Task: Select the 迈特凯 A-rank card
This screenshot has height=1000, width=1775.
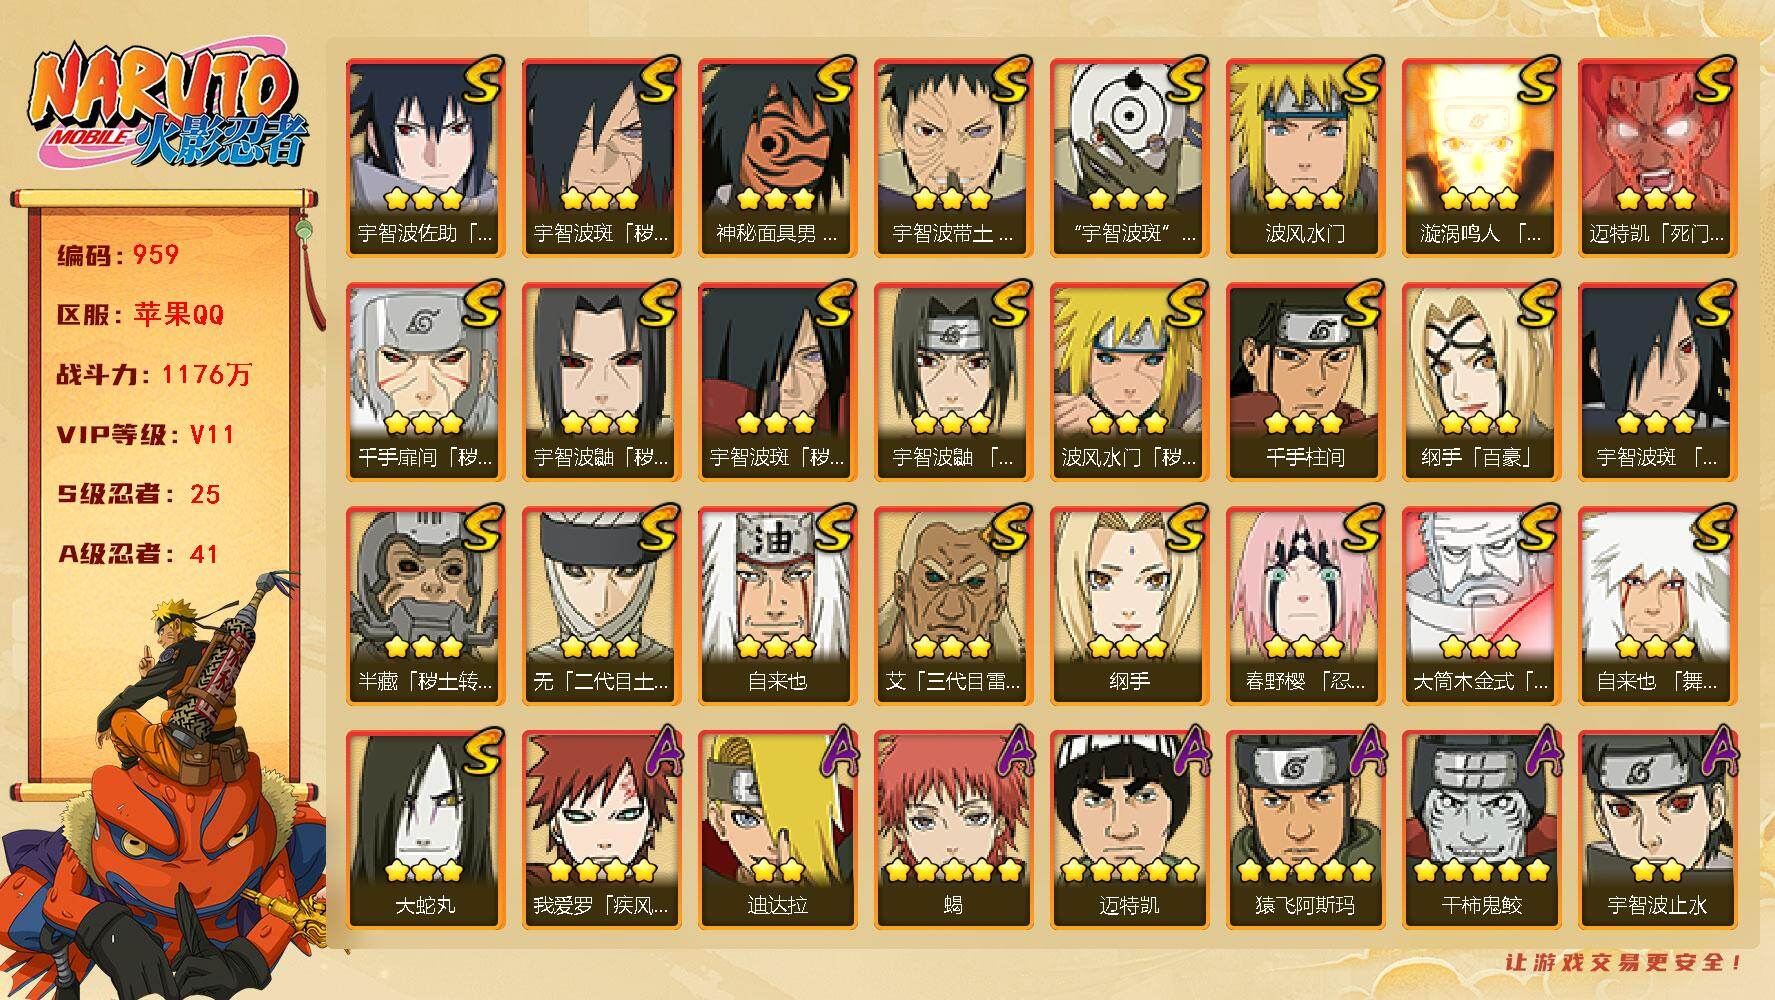Action: pos(1129,829)
